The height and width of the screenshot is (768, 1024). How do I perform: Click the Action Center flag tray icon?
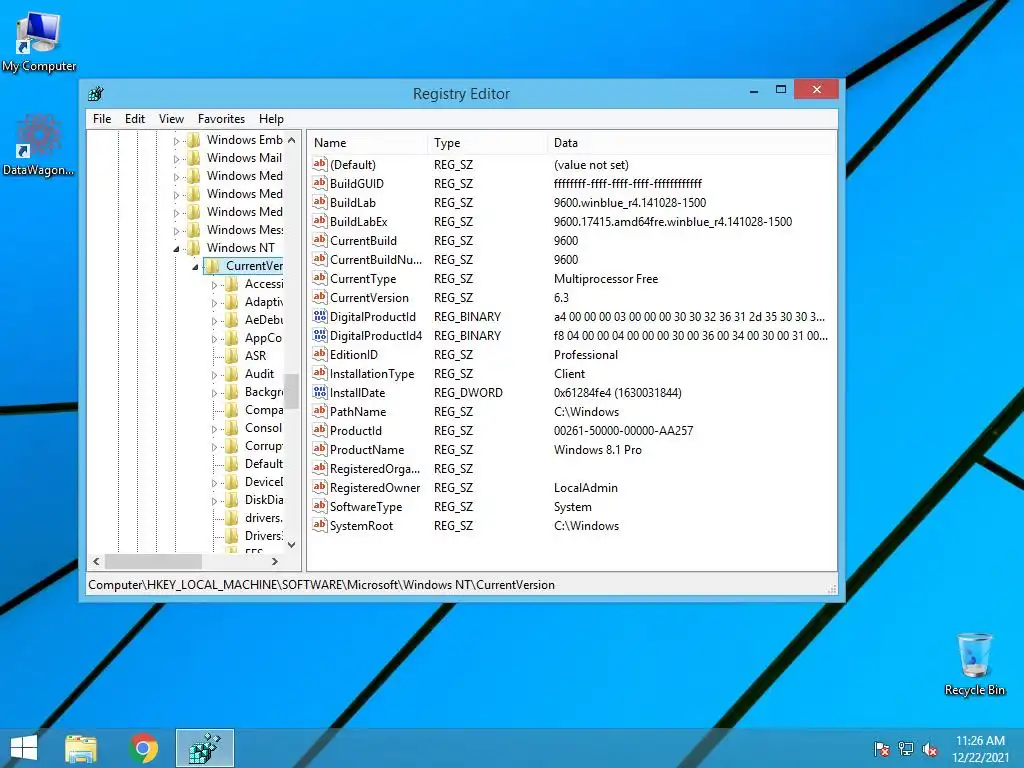(882, 749)
